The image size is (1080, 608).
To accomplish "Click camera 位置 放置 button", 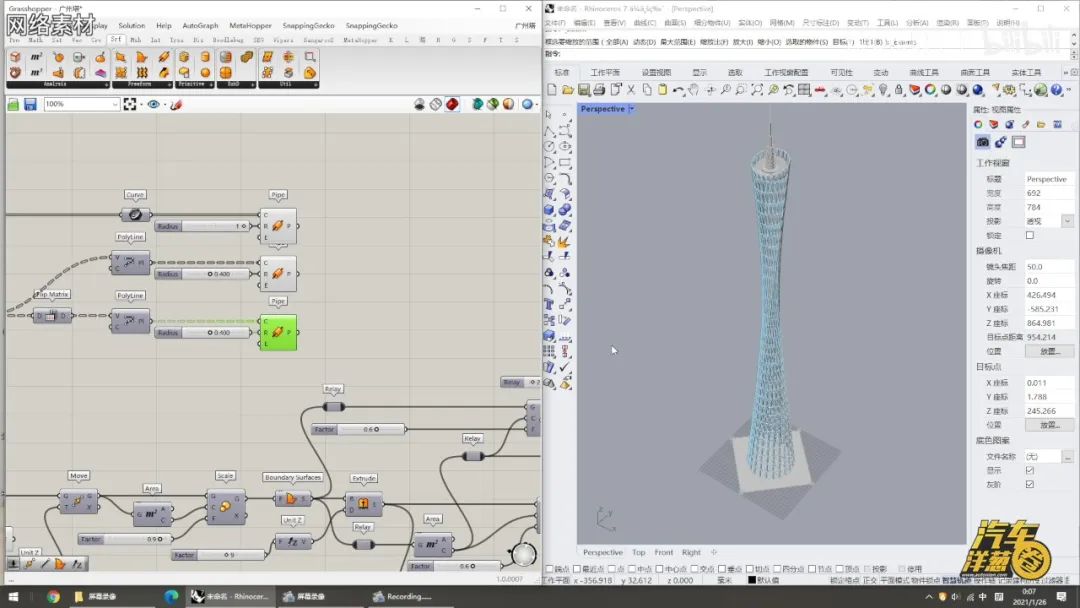I will coord(1049,351).
